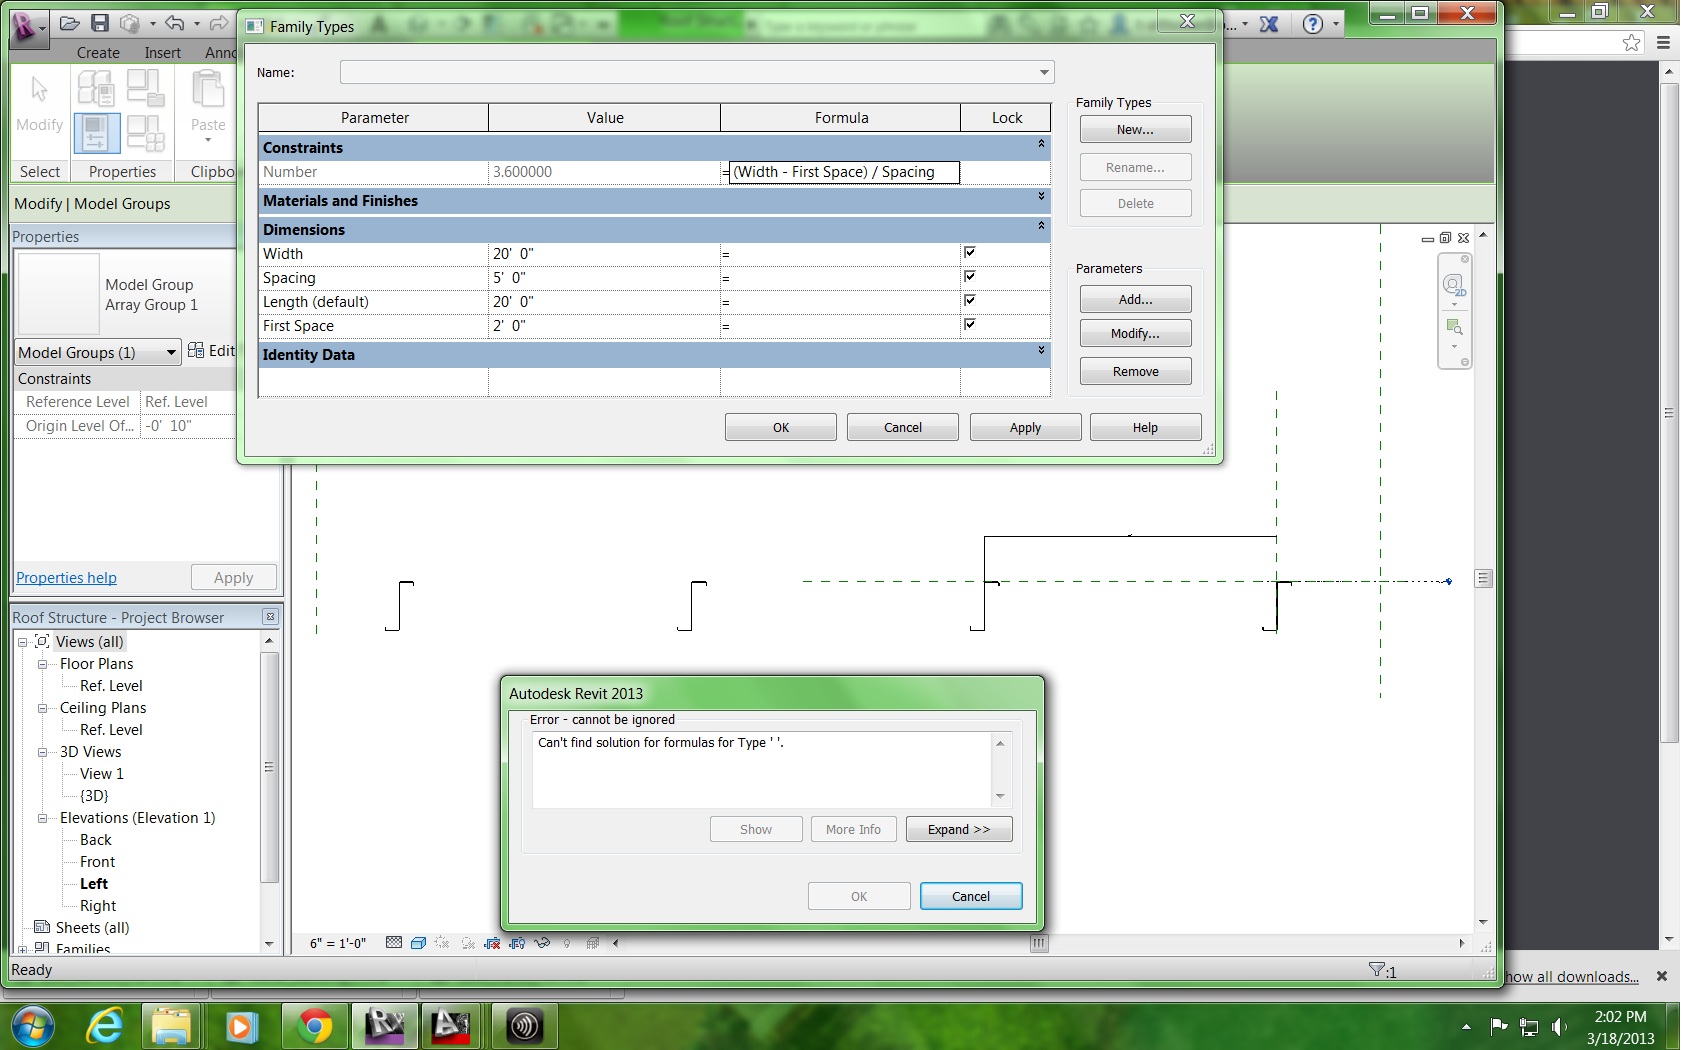Open the Name dropdown in Family Types
This screenshot has height=1050, width=1696.
(1044, 72)
